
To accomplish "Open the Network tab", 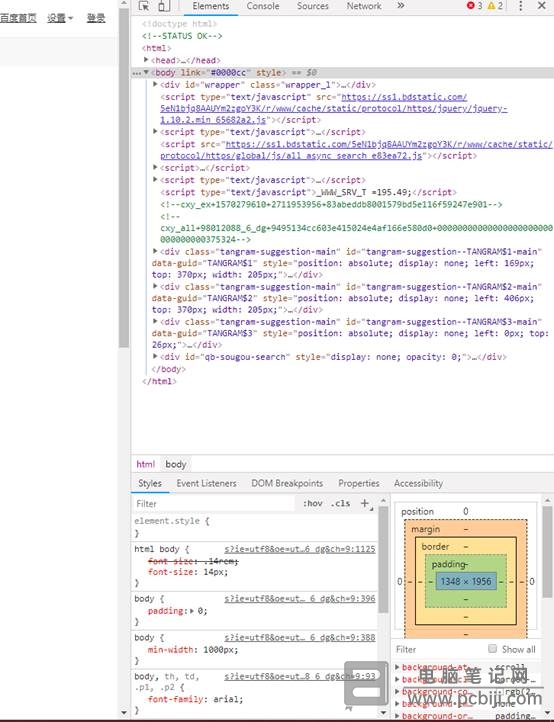I will (364, 6).
